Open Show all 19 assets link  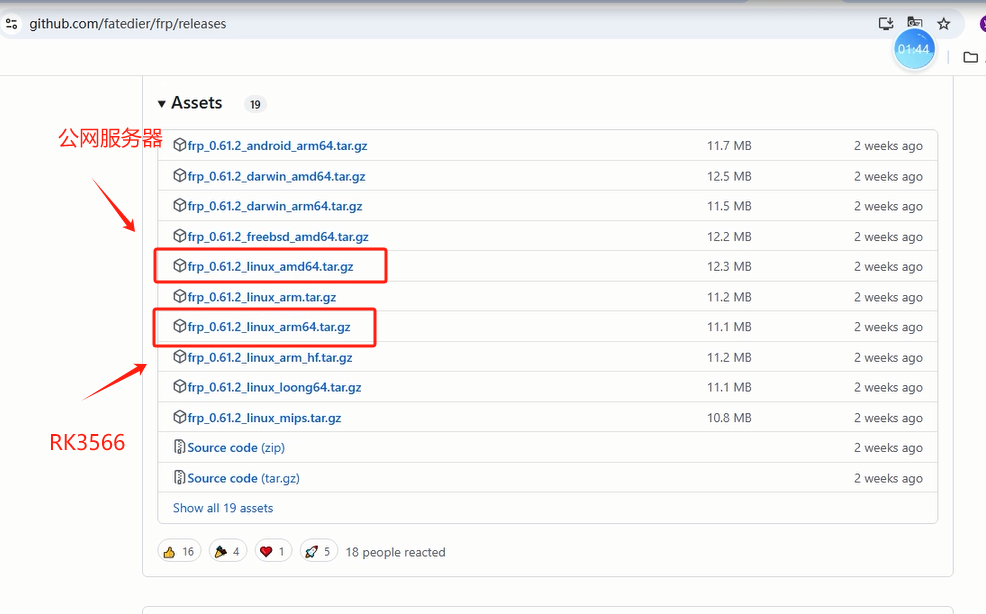point(223,508)
